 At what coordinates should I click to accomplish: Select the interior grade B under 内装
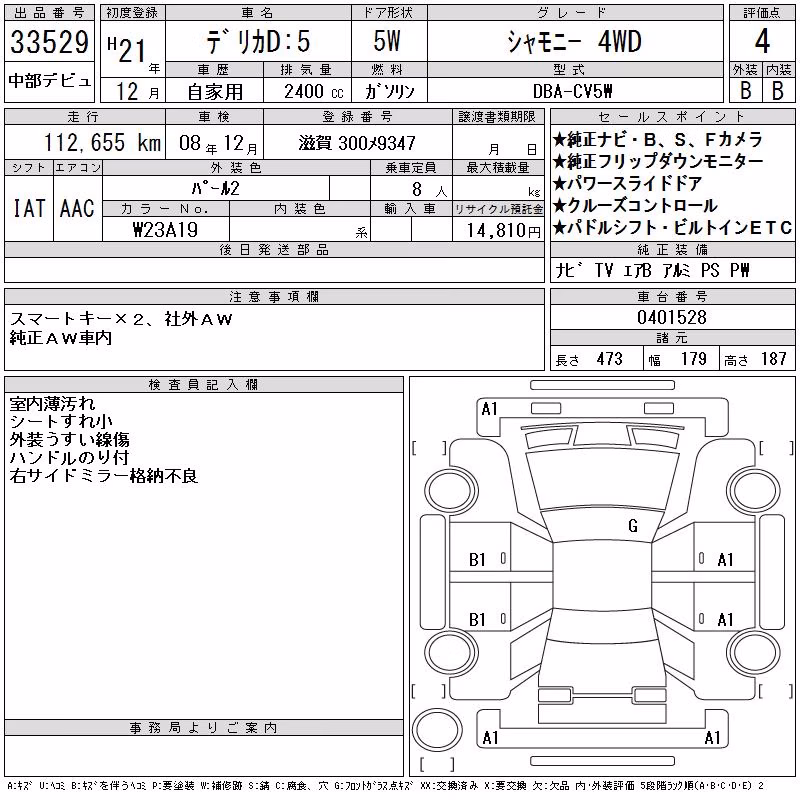coord(778,90)
